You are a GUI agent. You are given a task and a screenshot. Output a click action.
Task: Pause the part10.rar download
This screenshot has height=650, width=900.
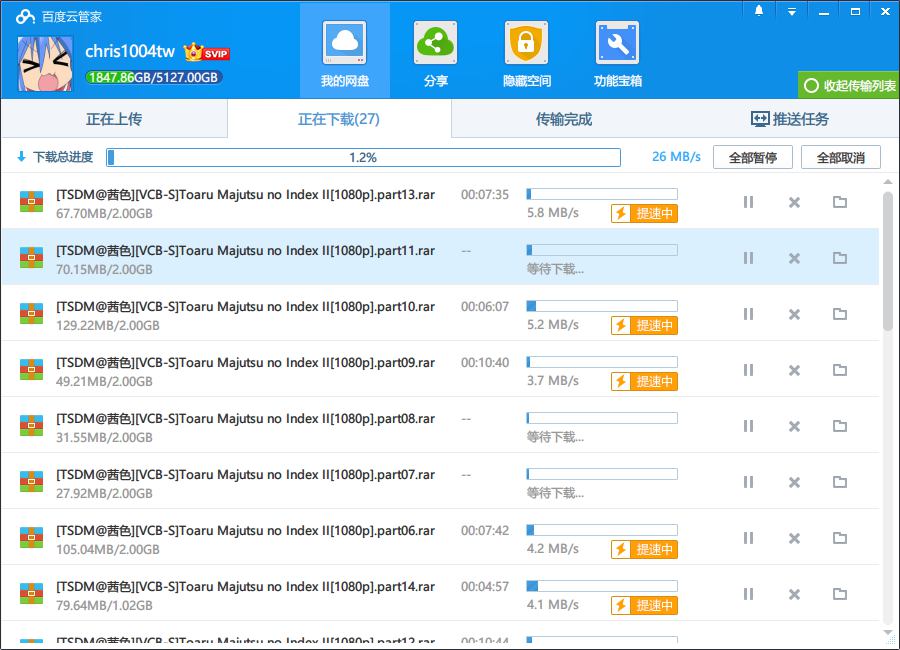(748, 314)
